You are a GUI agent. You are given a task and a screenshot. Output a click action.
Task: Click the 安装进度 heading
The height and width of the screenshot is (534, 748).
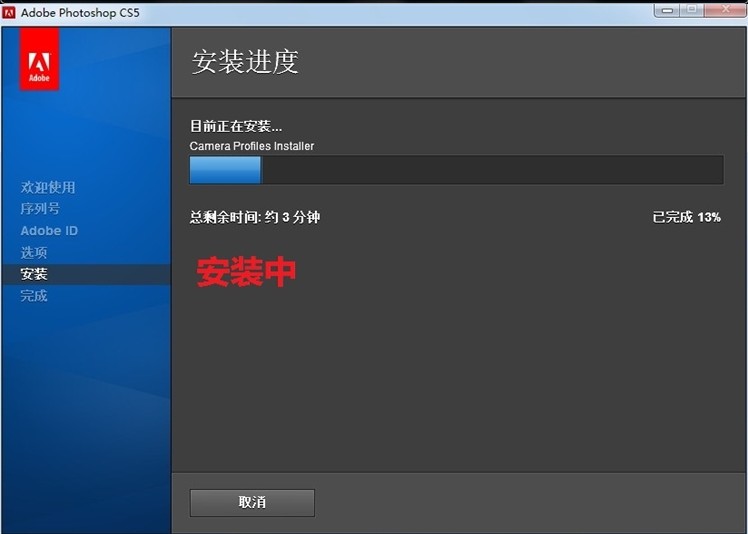[245, 62]
